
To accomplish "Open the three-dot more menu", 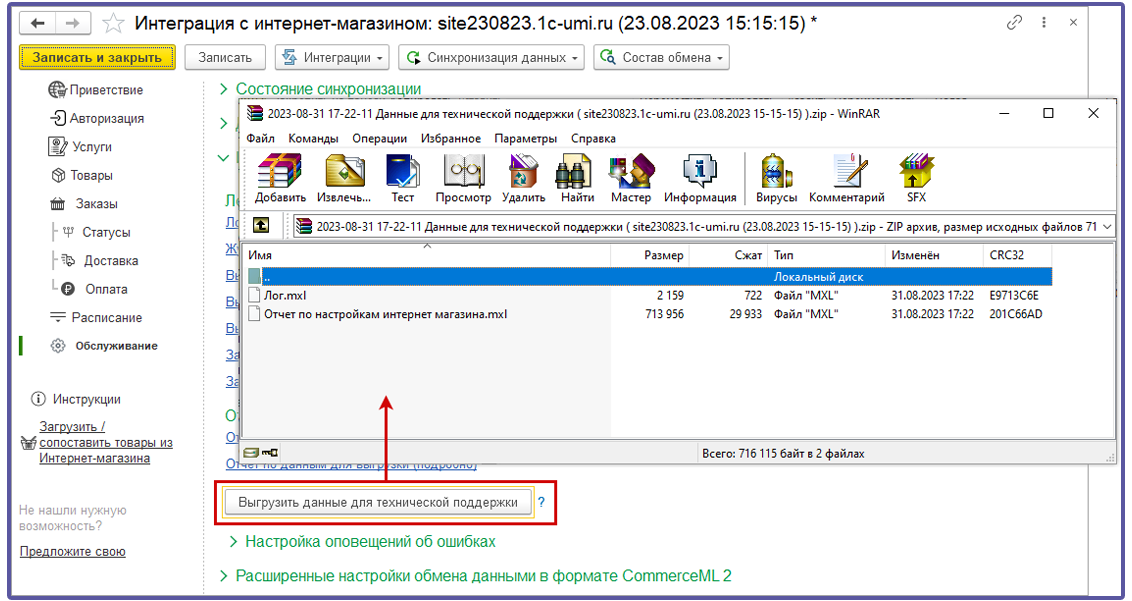I will [x=1044, y=22].
